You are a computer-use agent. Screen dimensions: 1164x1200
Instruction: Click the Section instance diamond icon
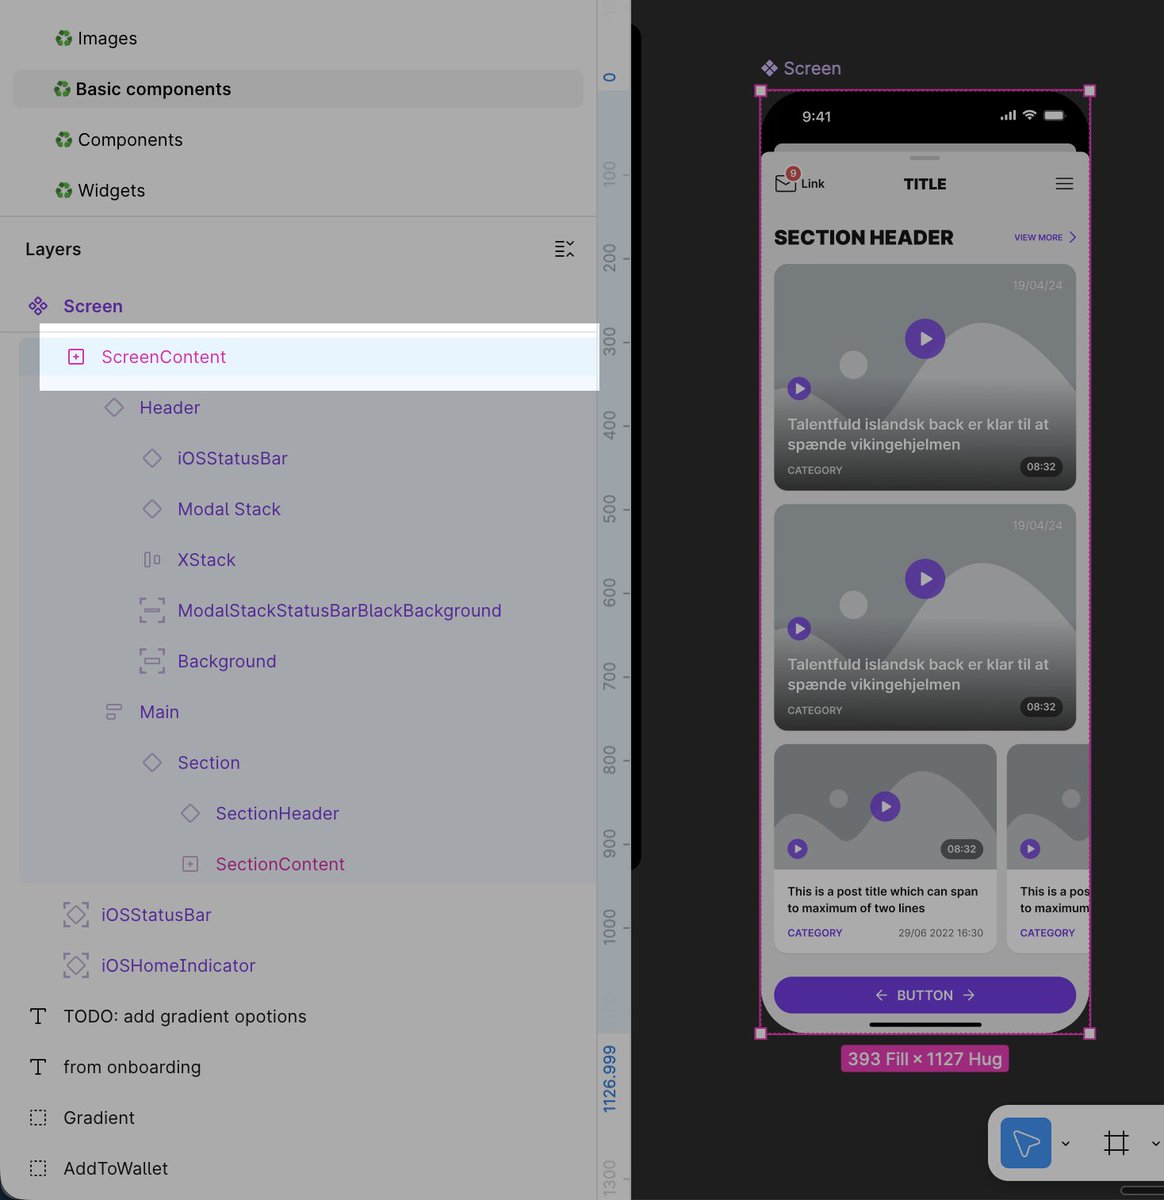pyautogui.click(x=152, y=762)
